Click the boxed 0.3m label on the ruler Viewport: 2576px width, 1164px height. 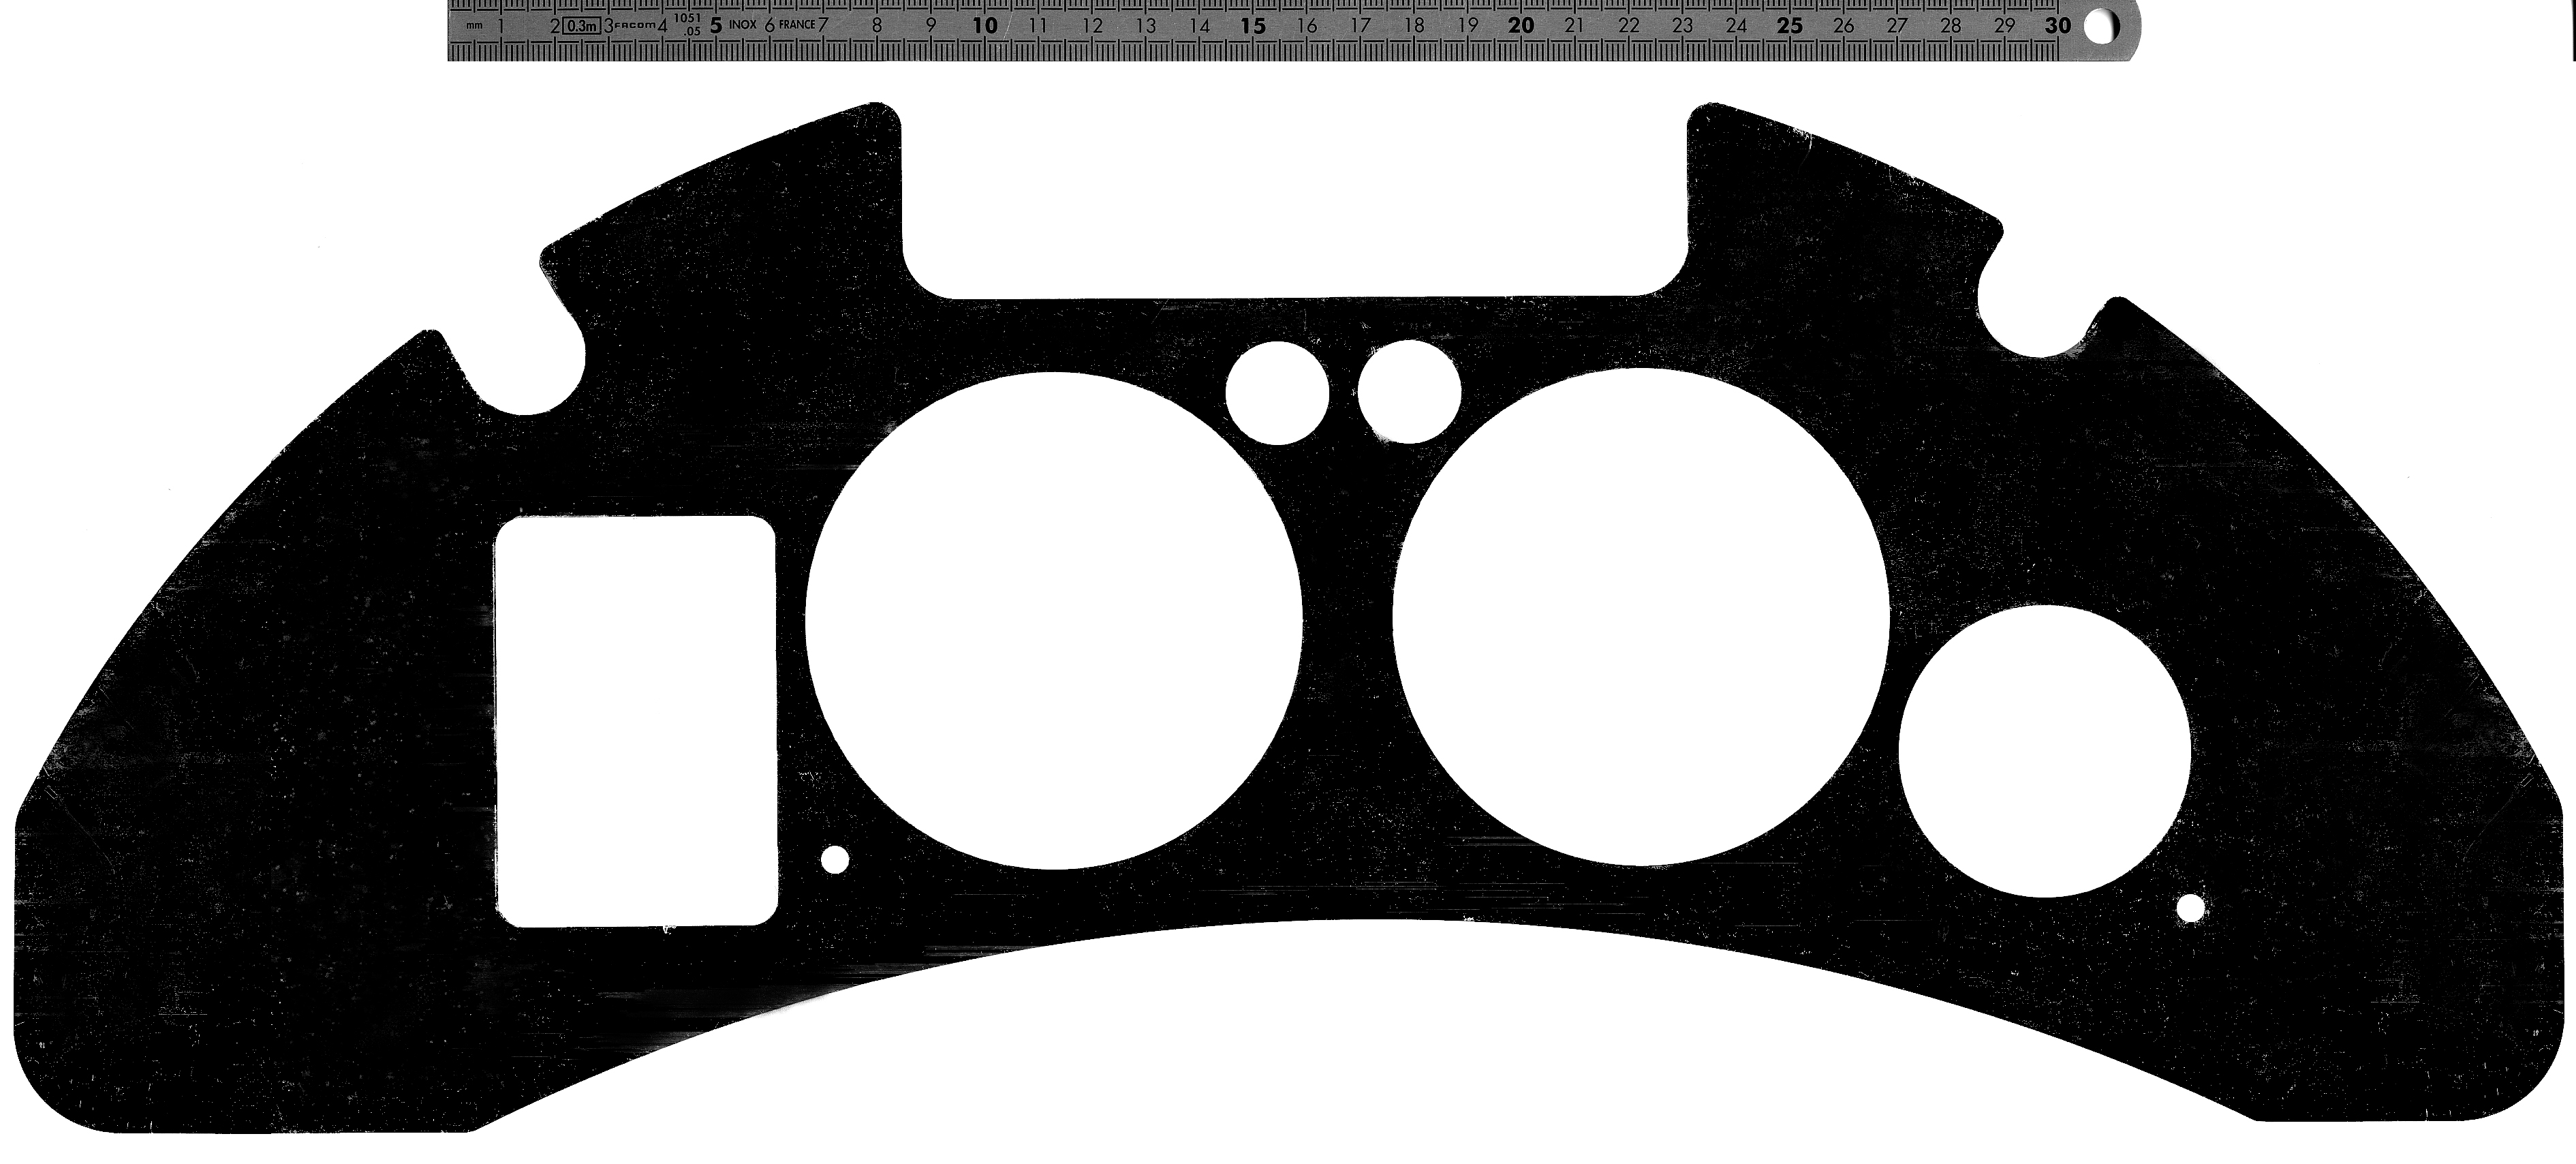[581, 26]
